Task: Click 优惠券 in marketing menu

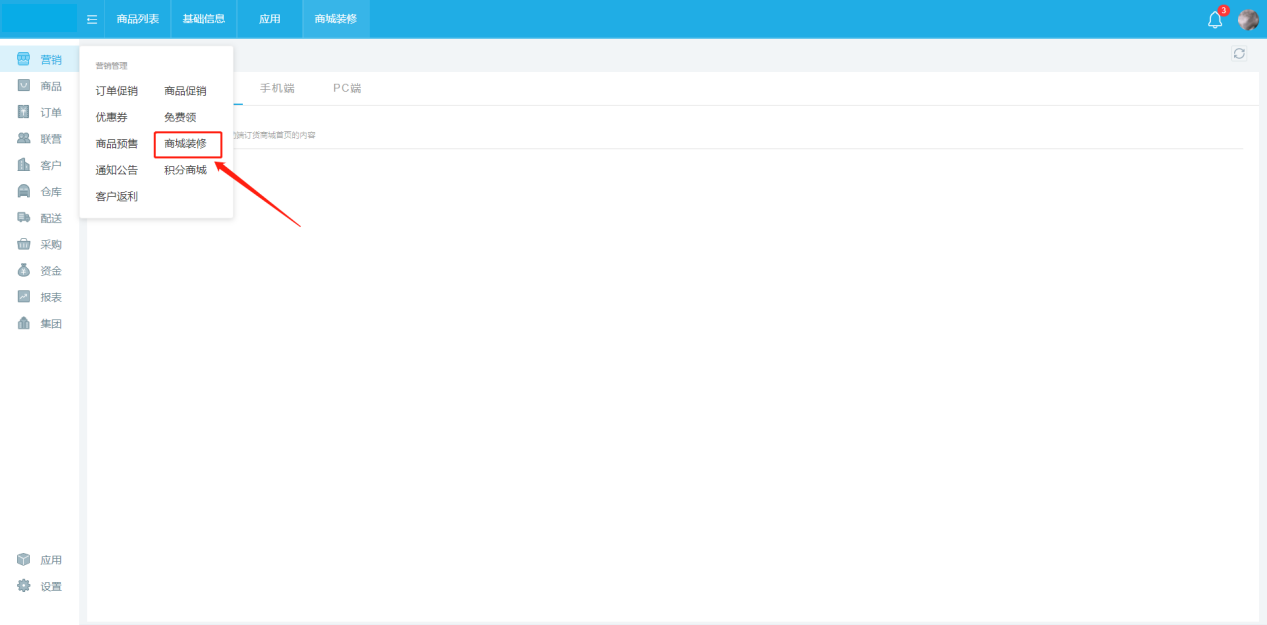Action: (x=112, y=117)
